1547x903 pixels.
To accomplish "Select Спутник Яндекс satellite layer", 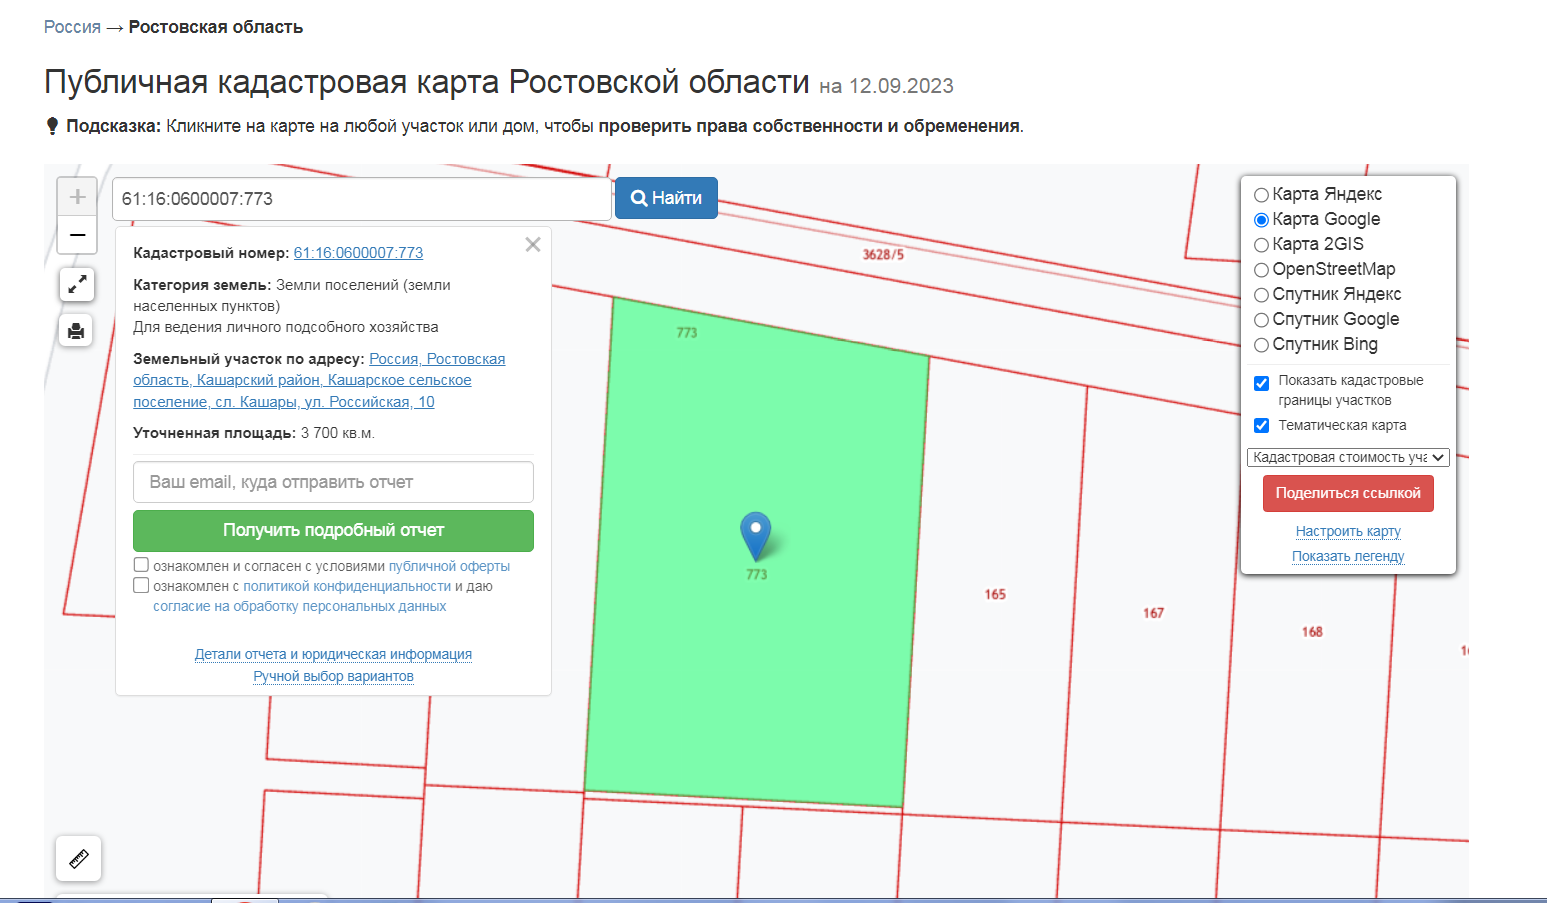I will pos(1262,295).
